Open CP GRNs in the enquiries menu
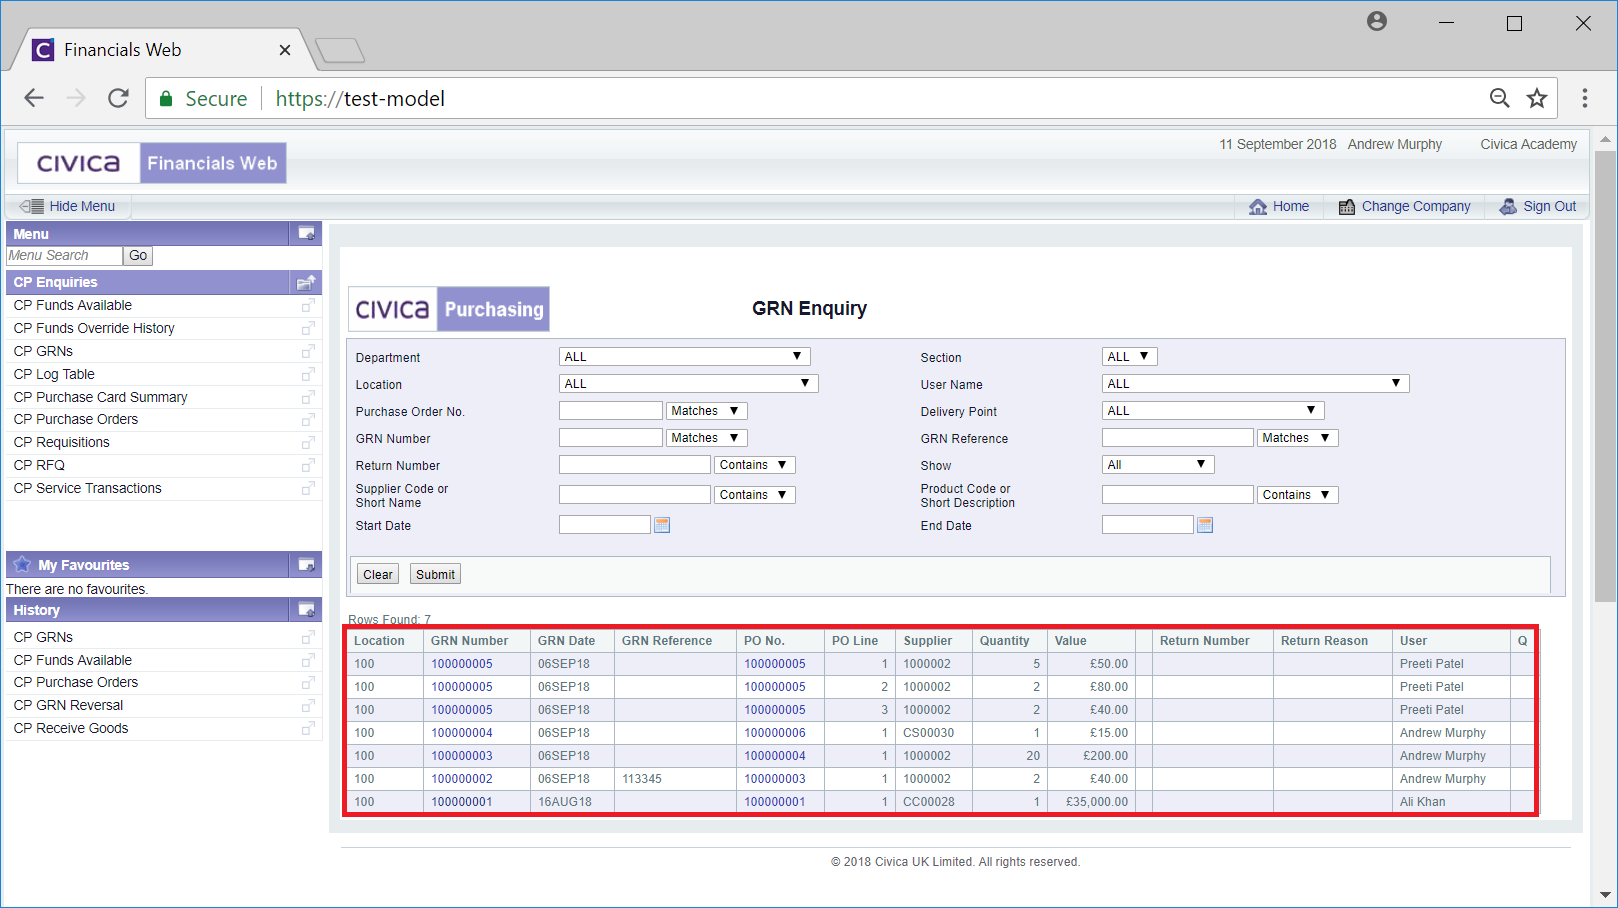 pyautogui.click(x=43, y=351)
